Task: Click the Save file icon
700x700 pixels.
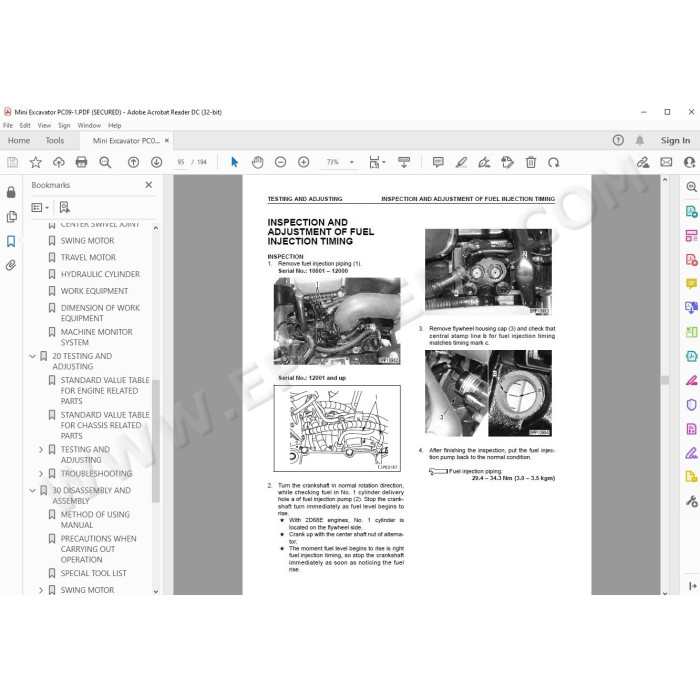Action: [x=12, y=162]
